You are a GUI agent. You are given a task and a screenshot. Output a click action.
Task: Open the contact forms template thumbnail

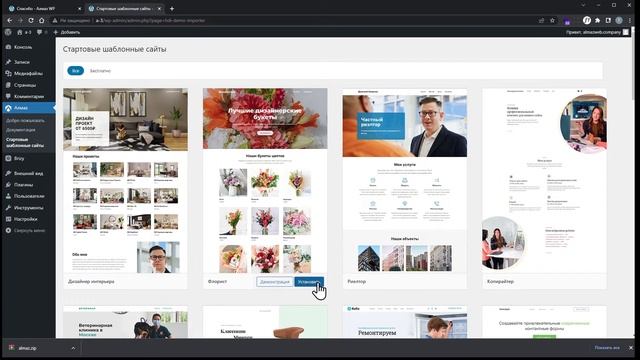click(x=544, y=322)
